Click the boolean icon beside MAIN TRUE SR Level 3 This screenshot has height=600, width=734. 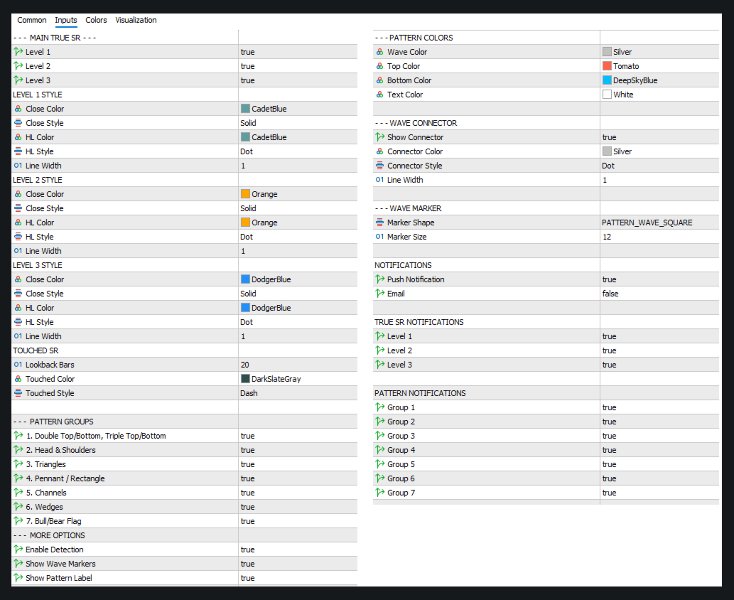pyautogui.click(x=18, y=80)
